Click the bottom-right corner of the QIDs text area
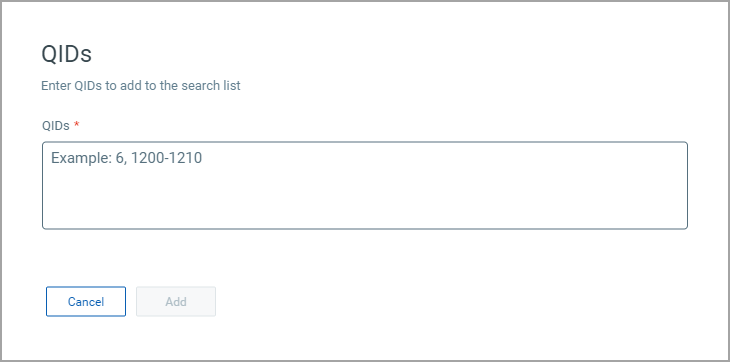Image resolution: width=730 pixels, height=362 pixels. tap(683, 225)
